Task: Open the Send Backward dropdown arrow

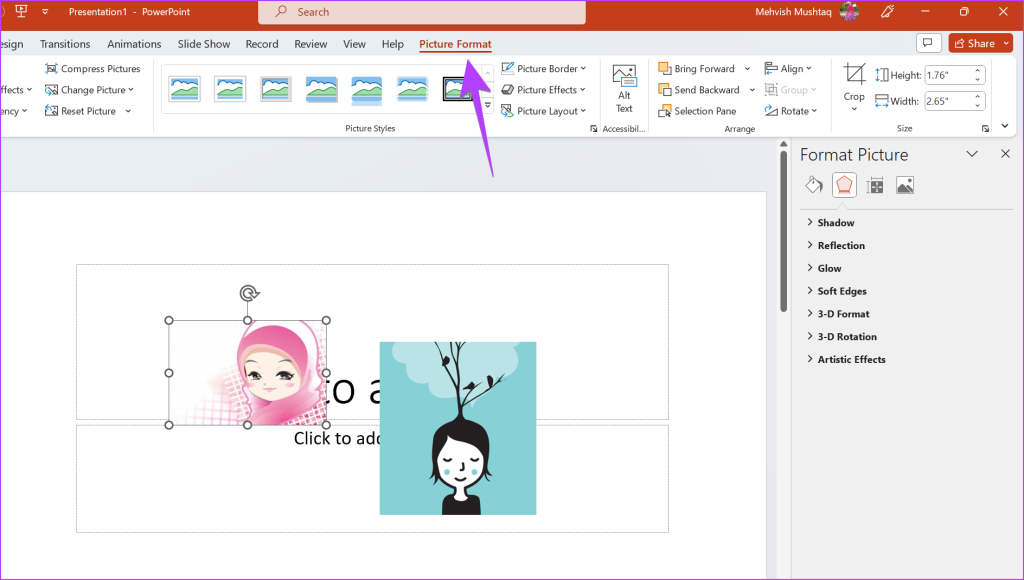Action: [x=752, y=89]
